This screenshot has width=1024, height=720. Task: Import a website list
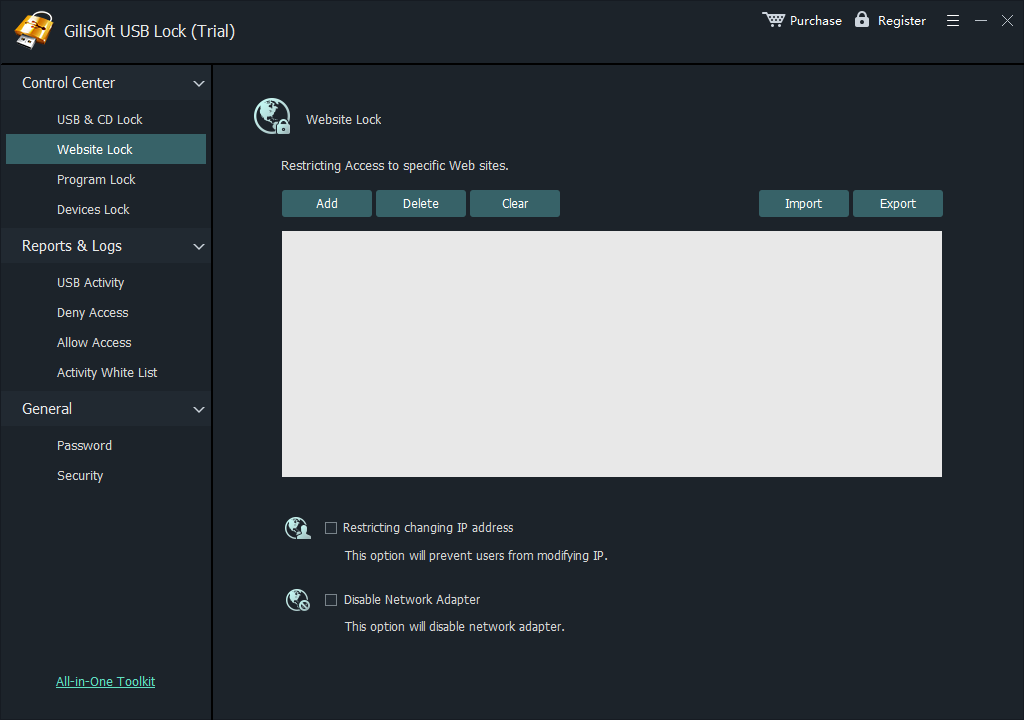coord(803,204)
